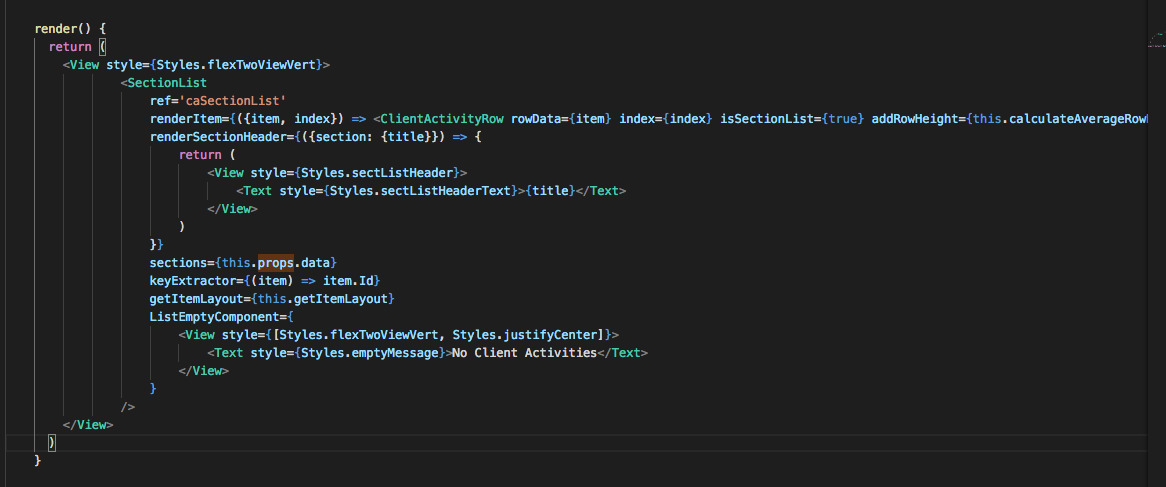This screenshot has height=487, width=1166.
Task: Click this.calculateAverageRow at the line end
Action: (x=1059, y=119)
